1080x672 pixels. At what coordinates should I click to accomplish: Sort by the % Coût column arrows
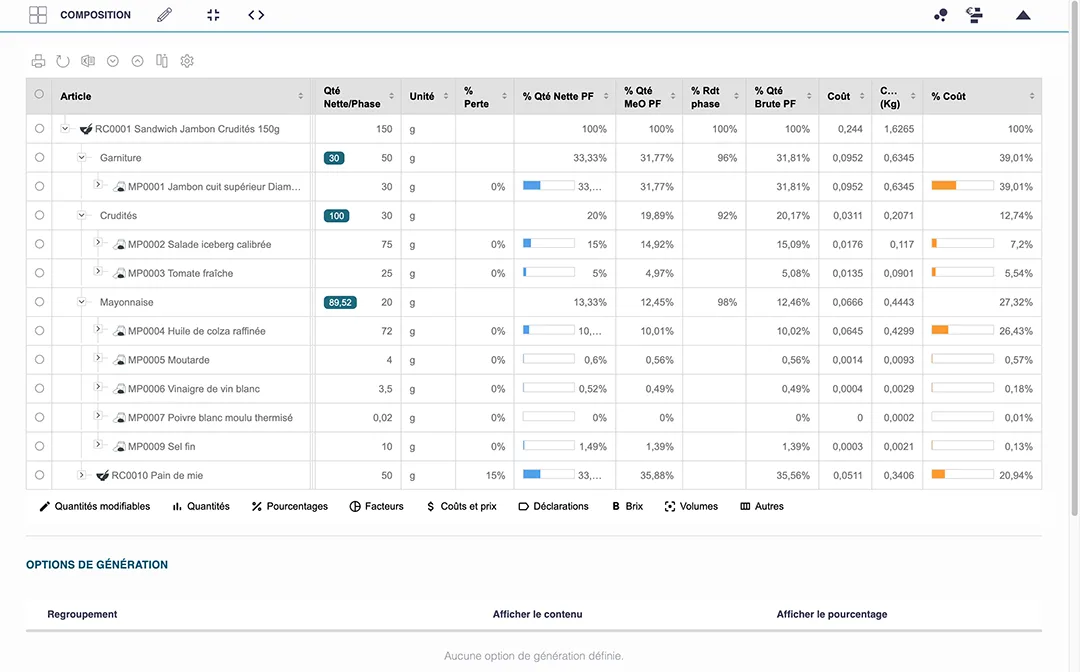1032,96
